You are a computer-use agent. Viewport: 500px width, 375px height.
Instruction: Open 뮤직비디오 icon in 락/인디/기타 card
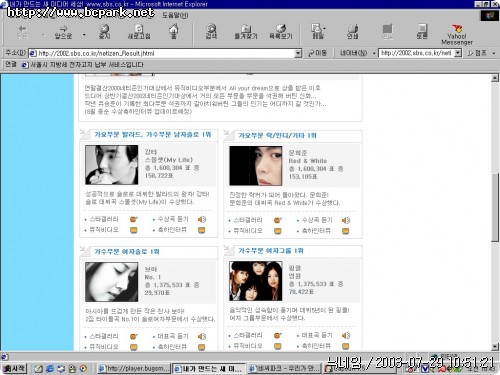tap(278, 231)
